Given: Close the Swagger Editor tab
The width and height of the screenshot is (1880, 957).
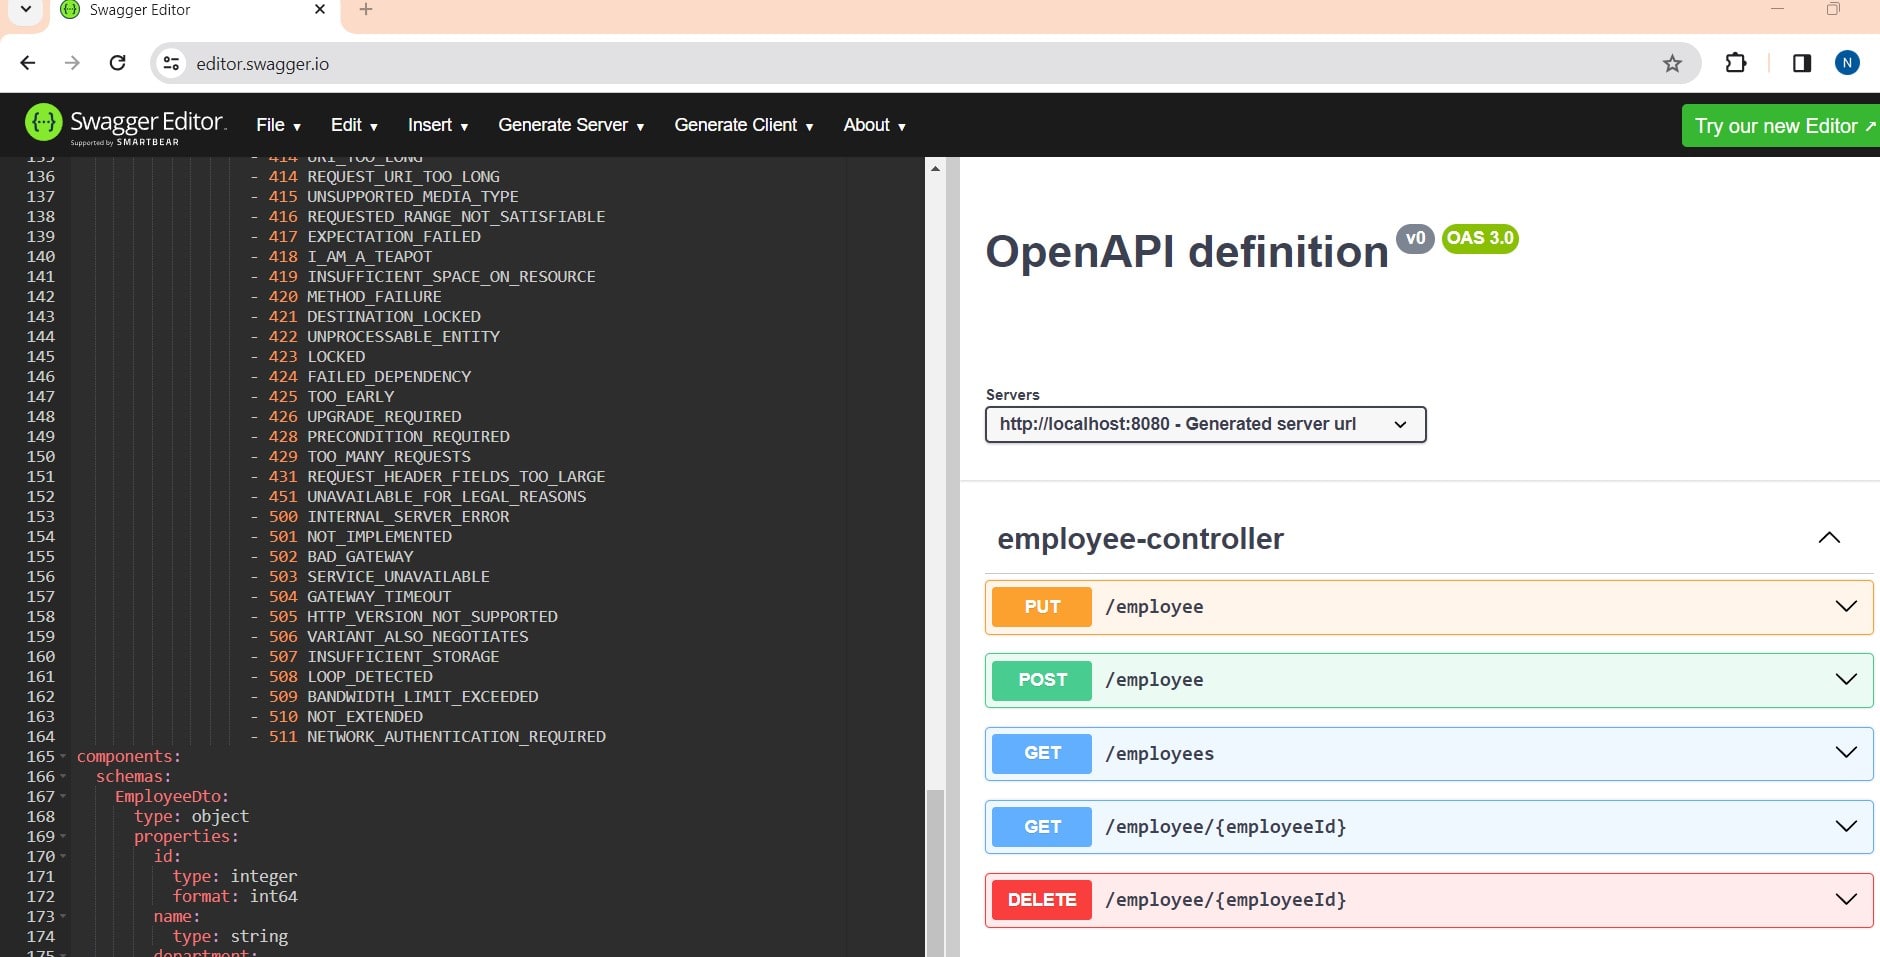Looking at the screenshot, I should click(320, 10).
